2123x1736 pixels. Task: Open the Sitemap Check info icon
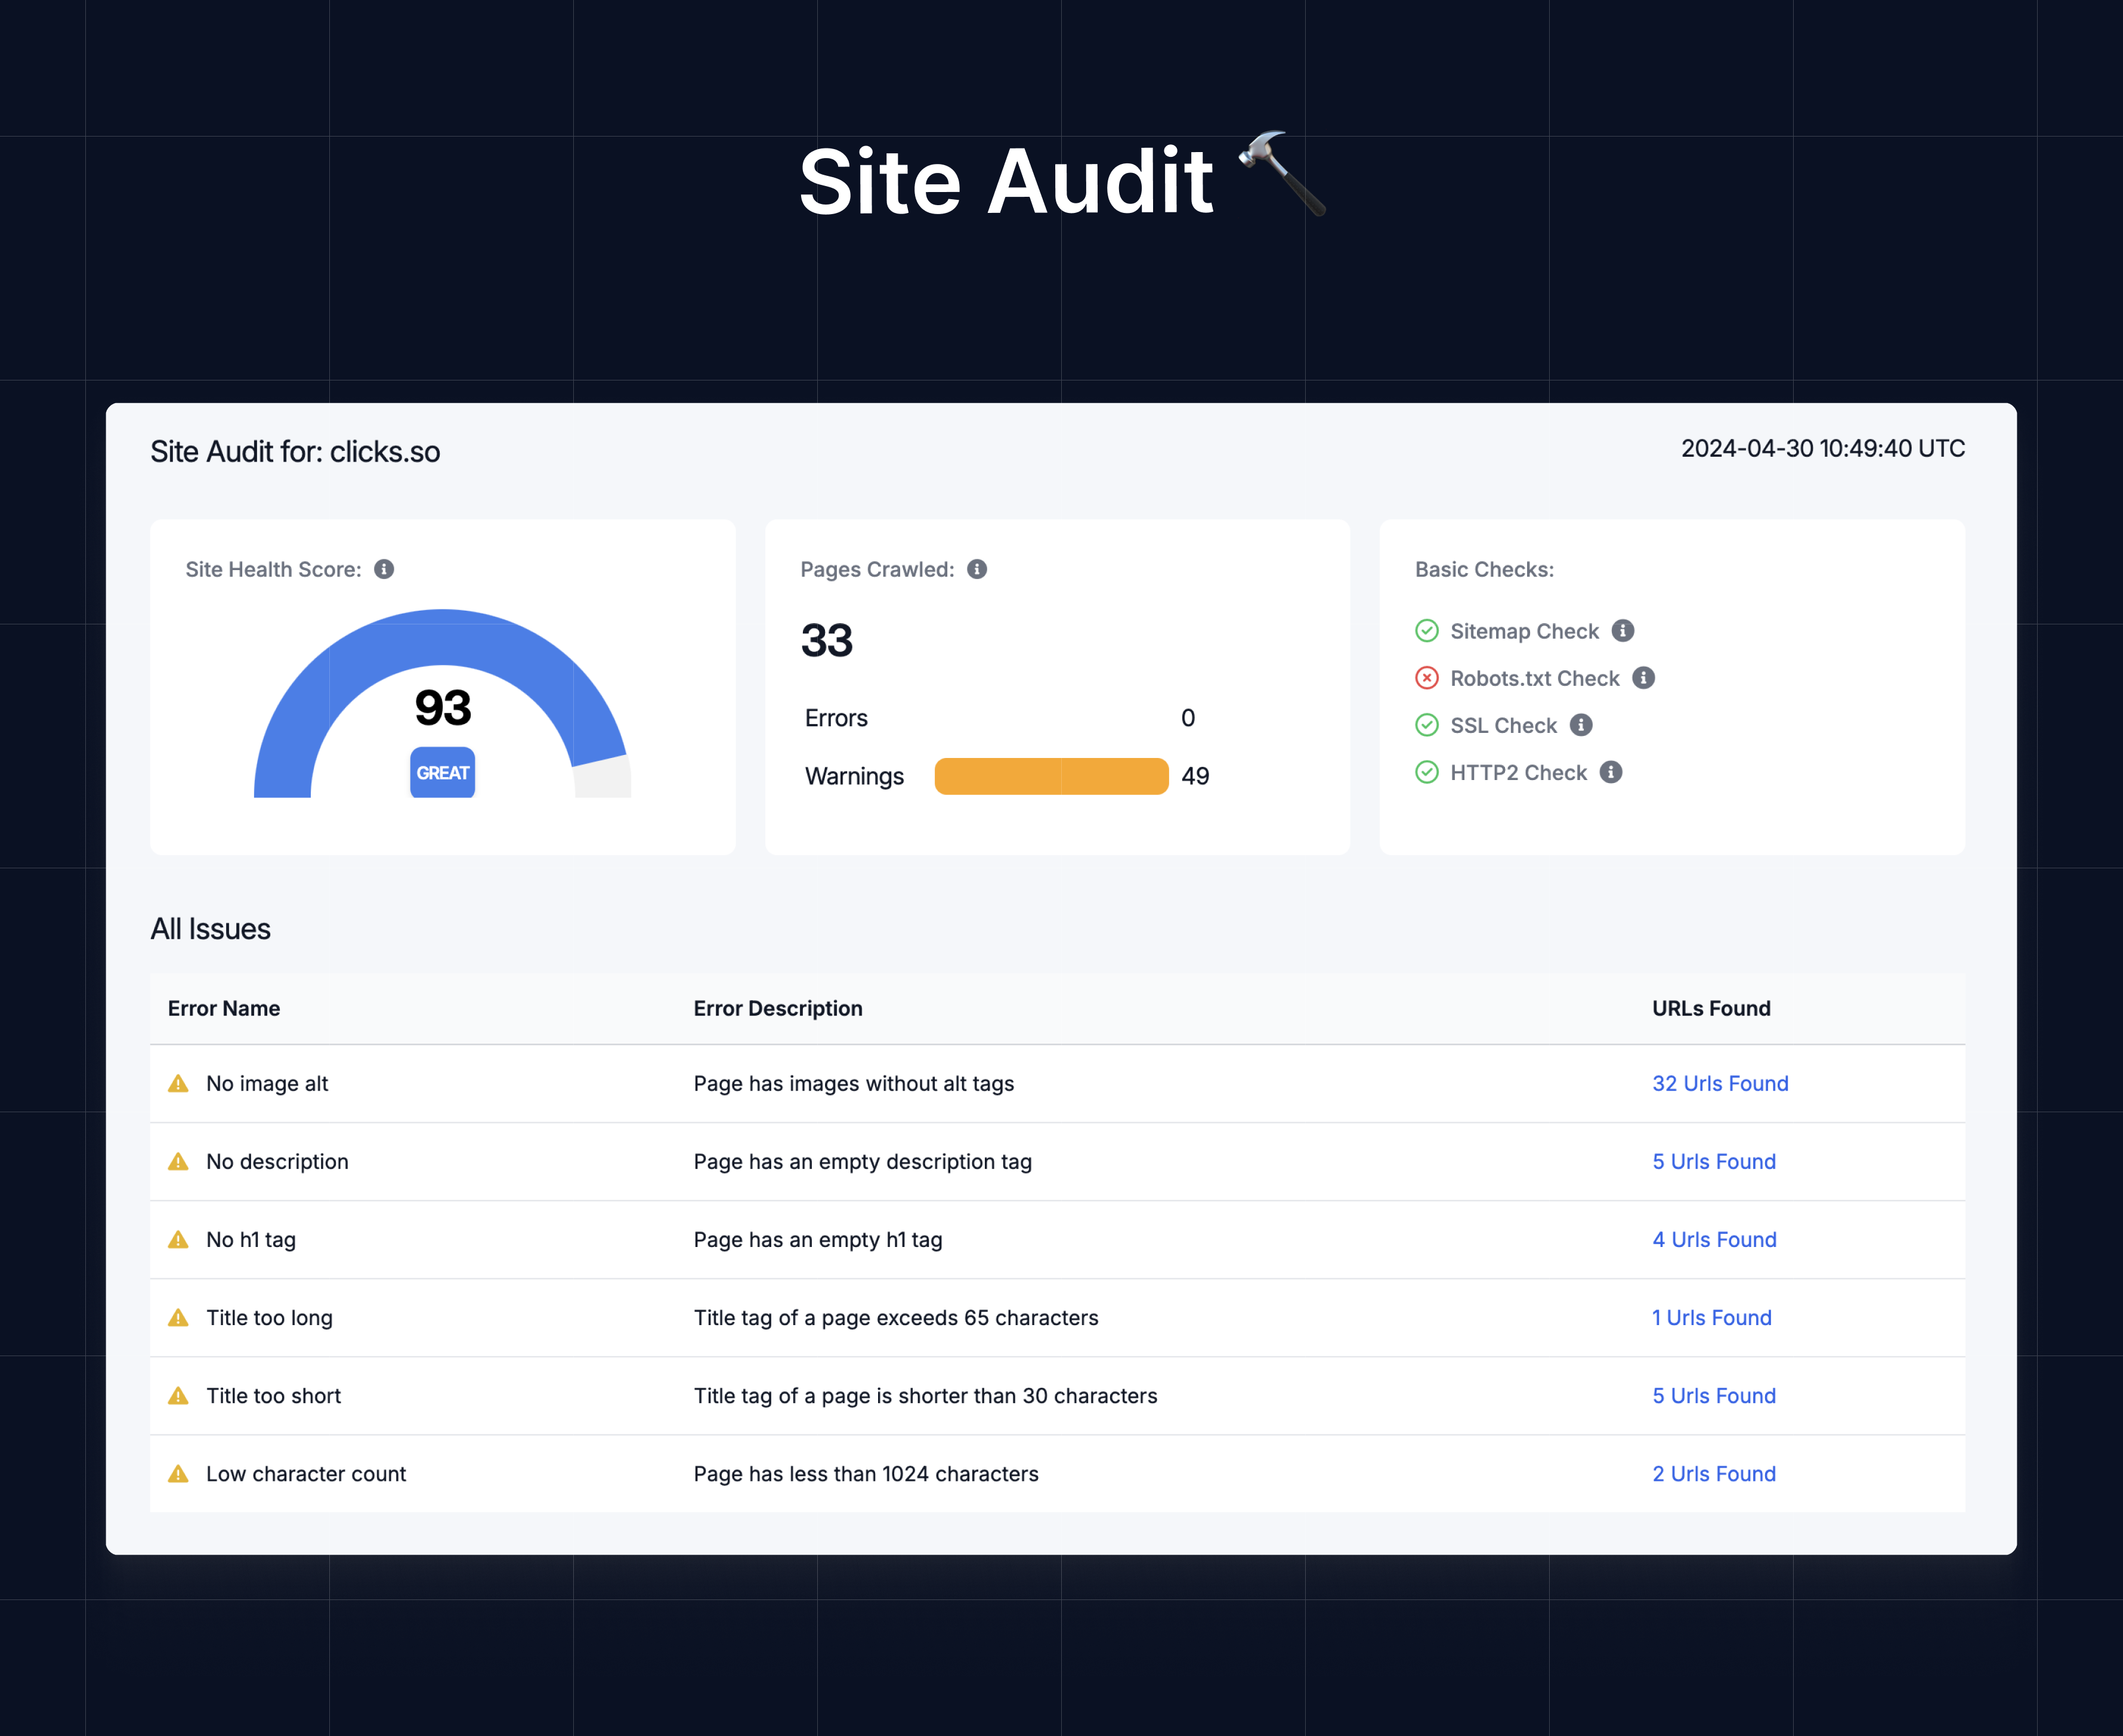pyautogui.click(x=1623, y=631)
